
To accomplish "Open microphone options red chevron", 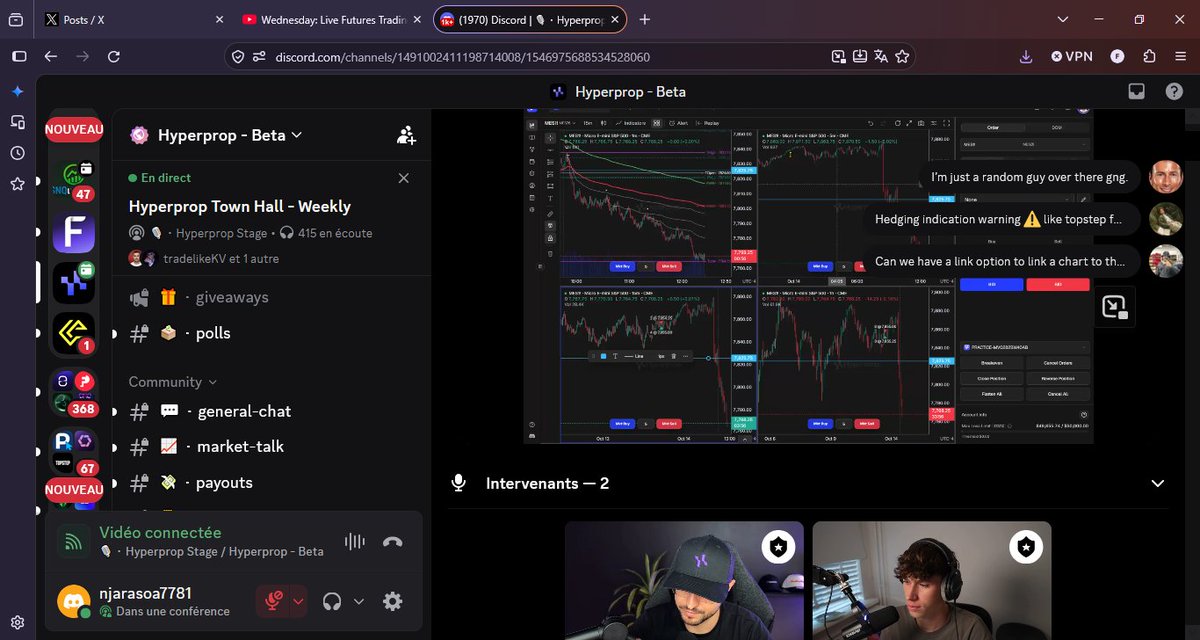I will 297,601.
